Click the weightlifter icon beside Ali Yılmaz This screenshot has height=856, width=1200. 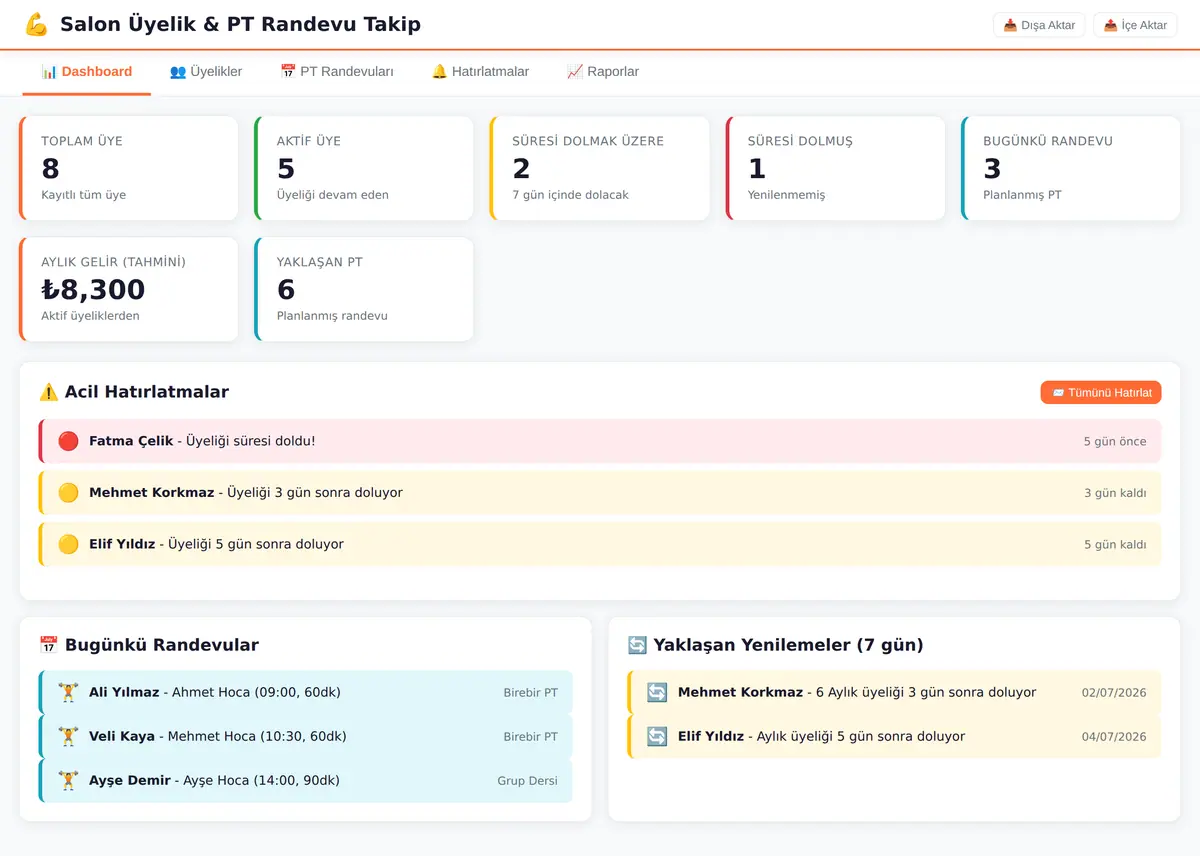tap(68, 692)
